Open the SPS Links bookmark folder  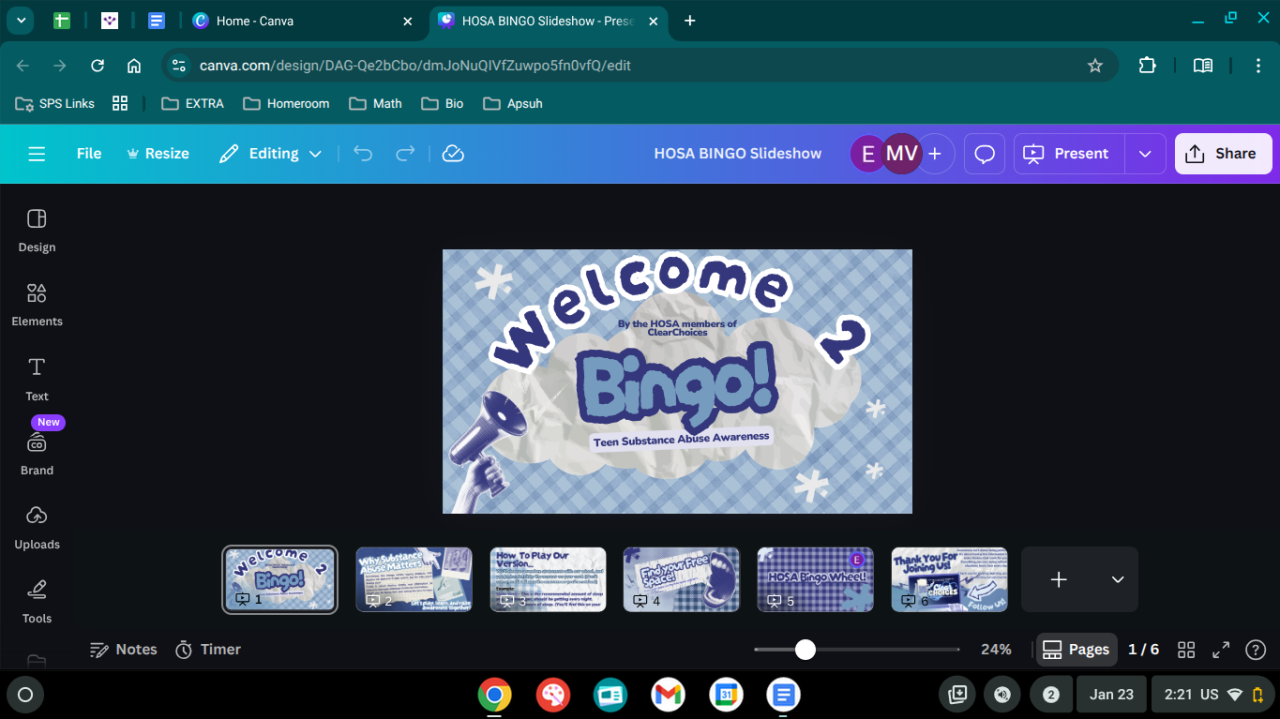point(55,104)
